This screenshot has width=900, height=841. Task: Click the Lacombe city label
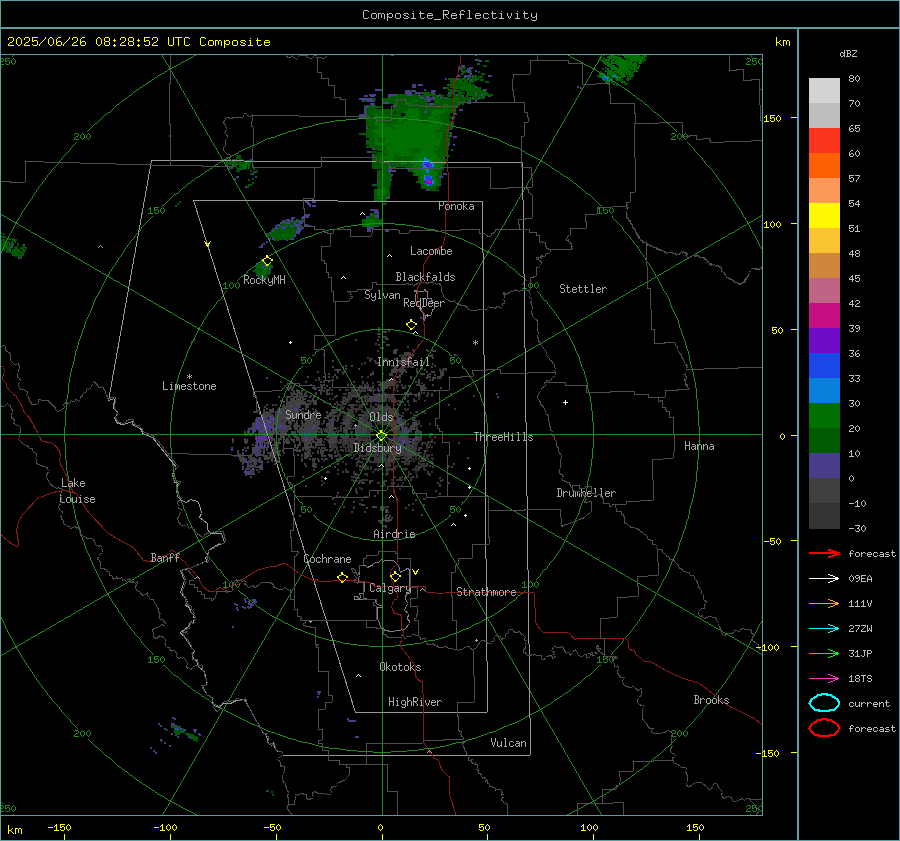[x=431, y=251]
